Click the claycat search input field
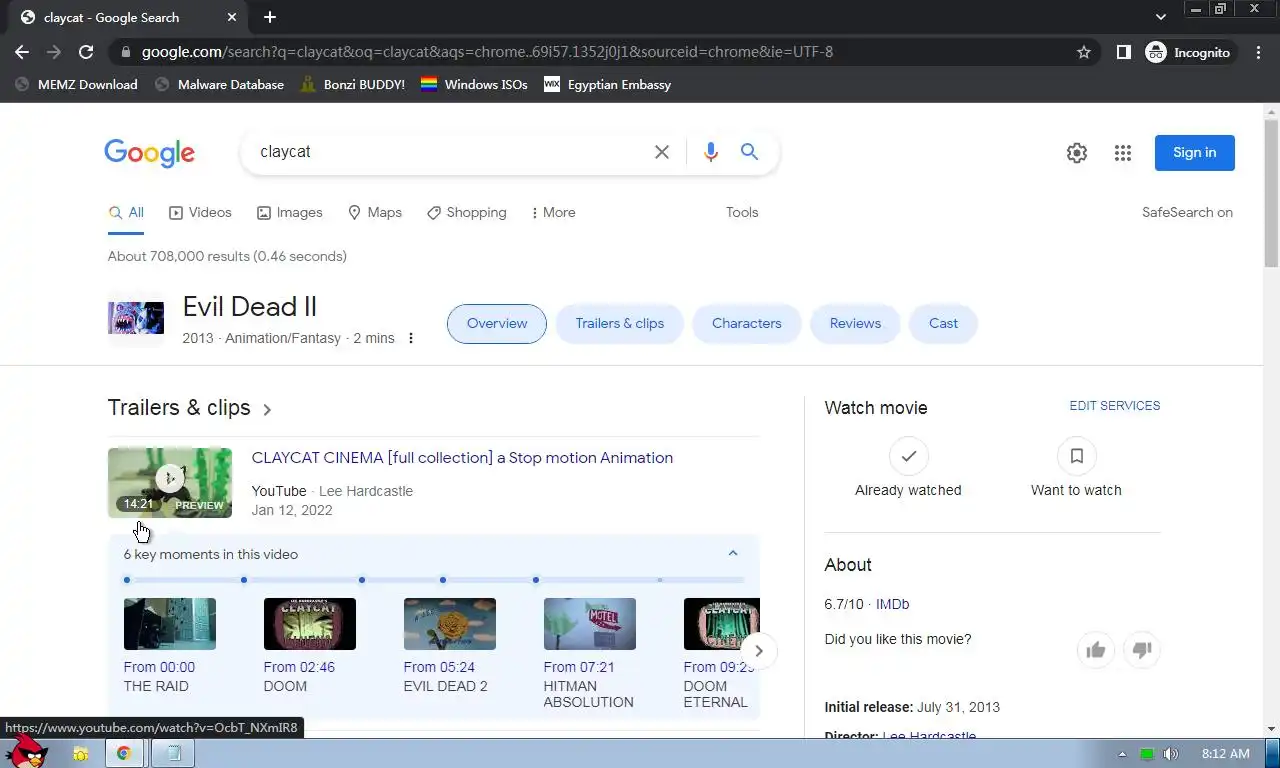This screenshot has height=768, width=1280. pyautogui.click(x=450, y=152)
